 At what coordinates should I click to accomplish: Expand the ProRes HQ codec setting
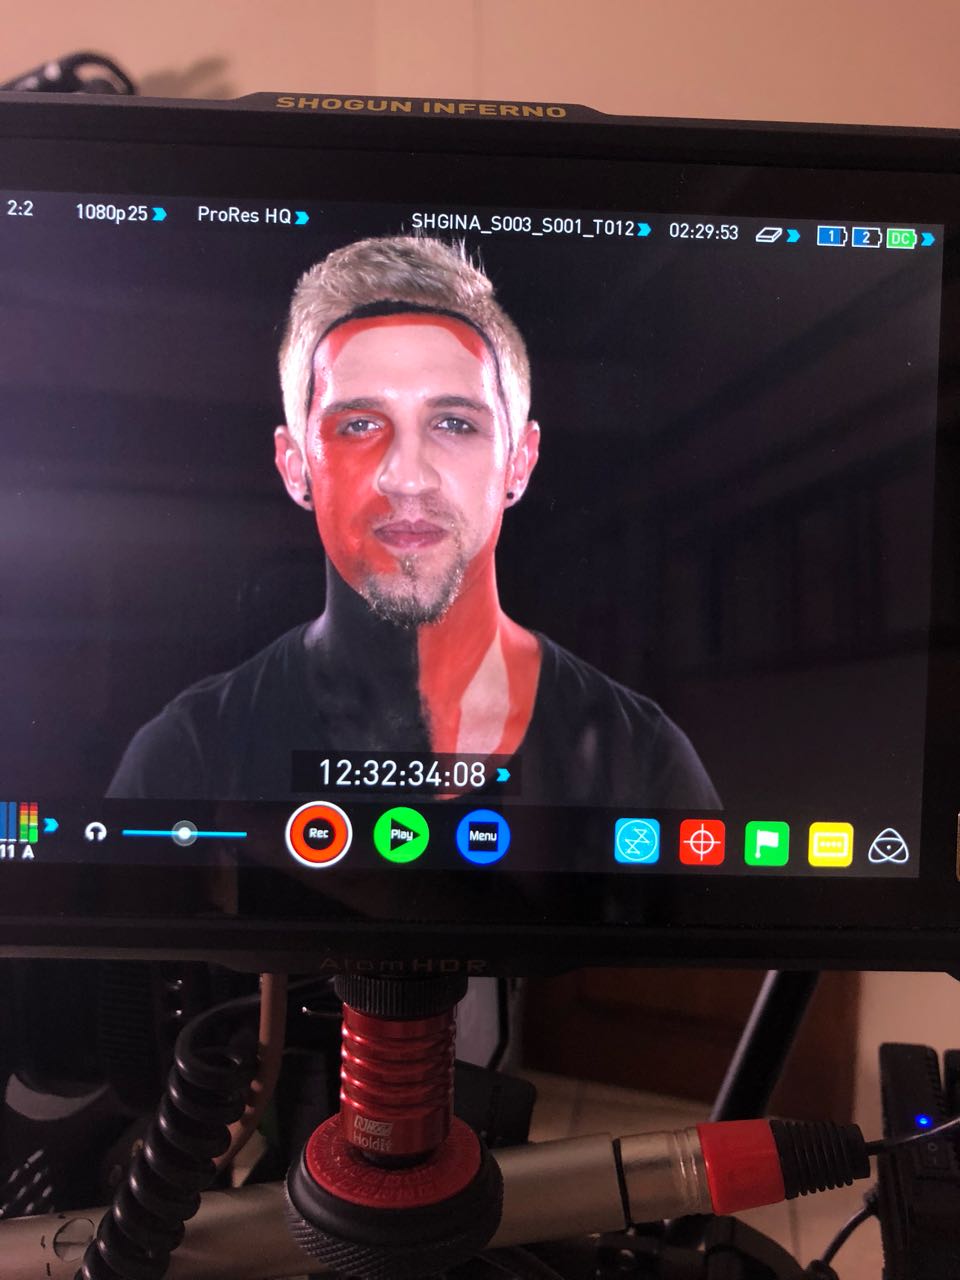(251, 215)
